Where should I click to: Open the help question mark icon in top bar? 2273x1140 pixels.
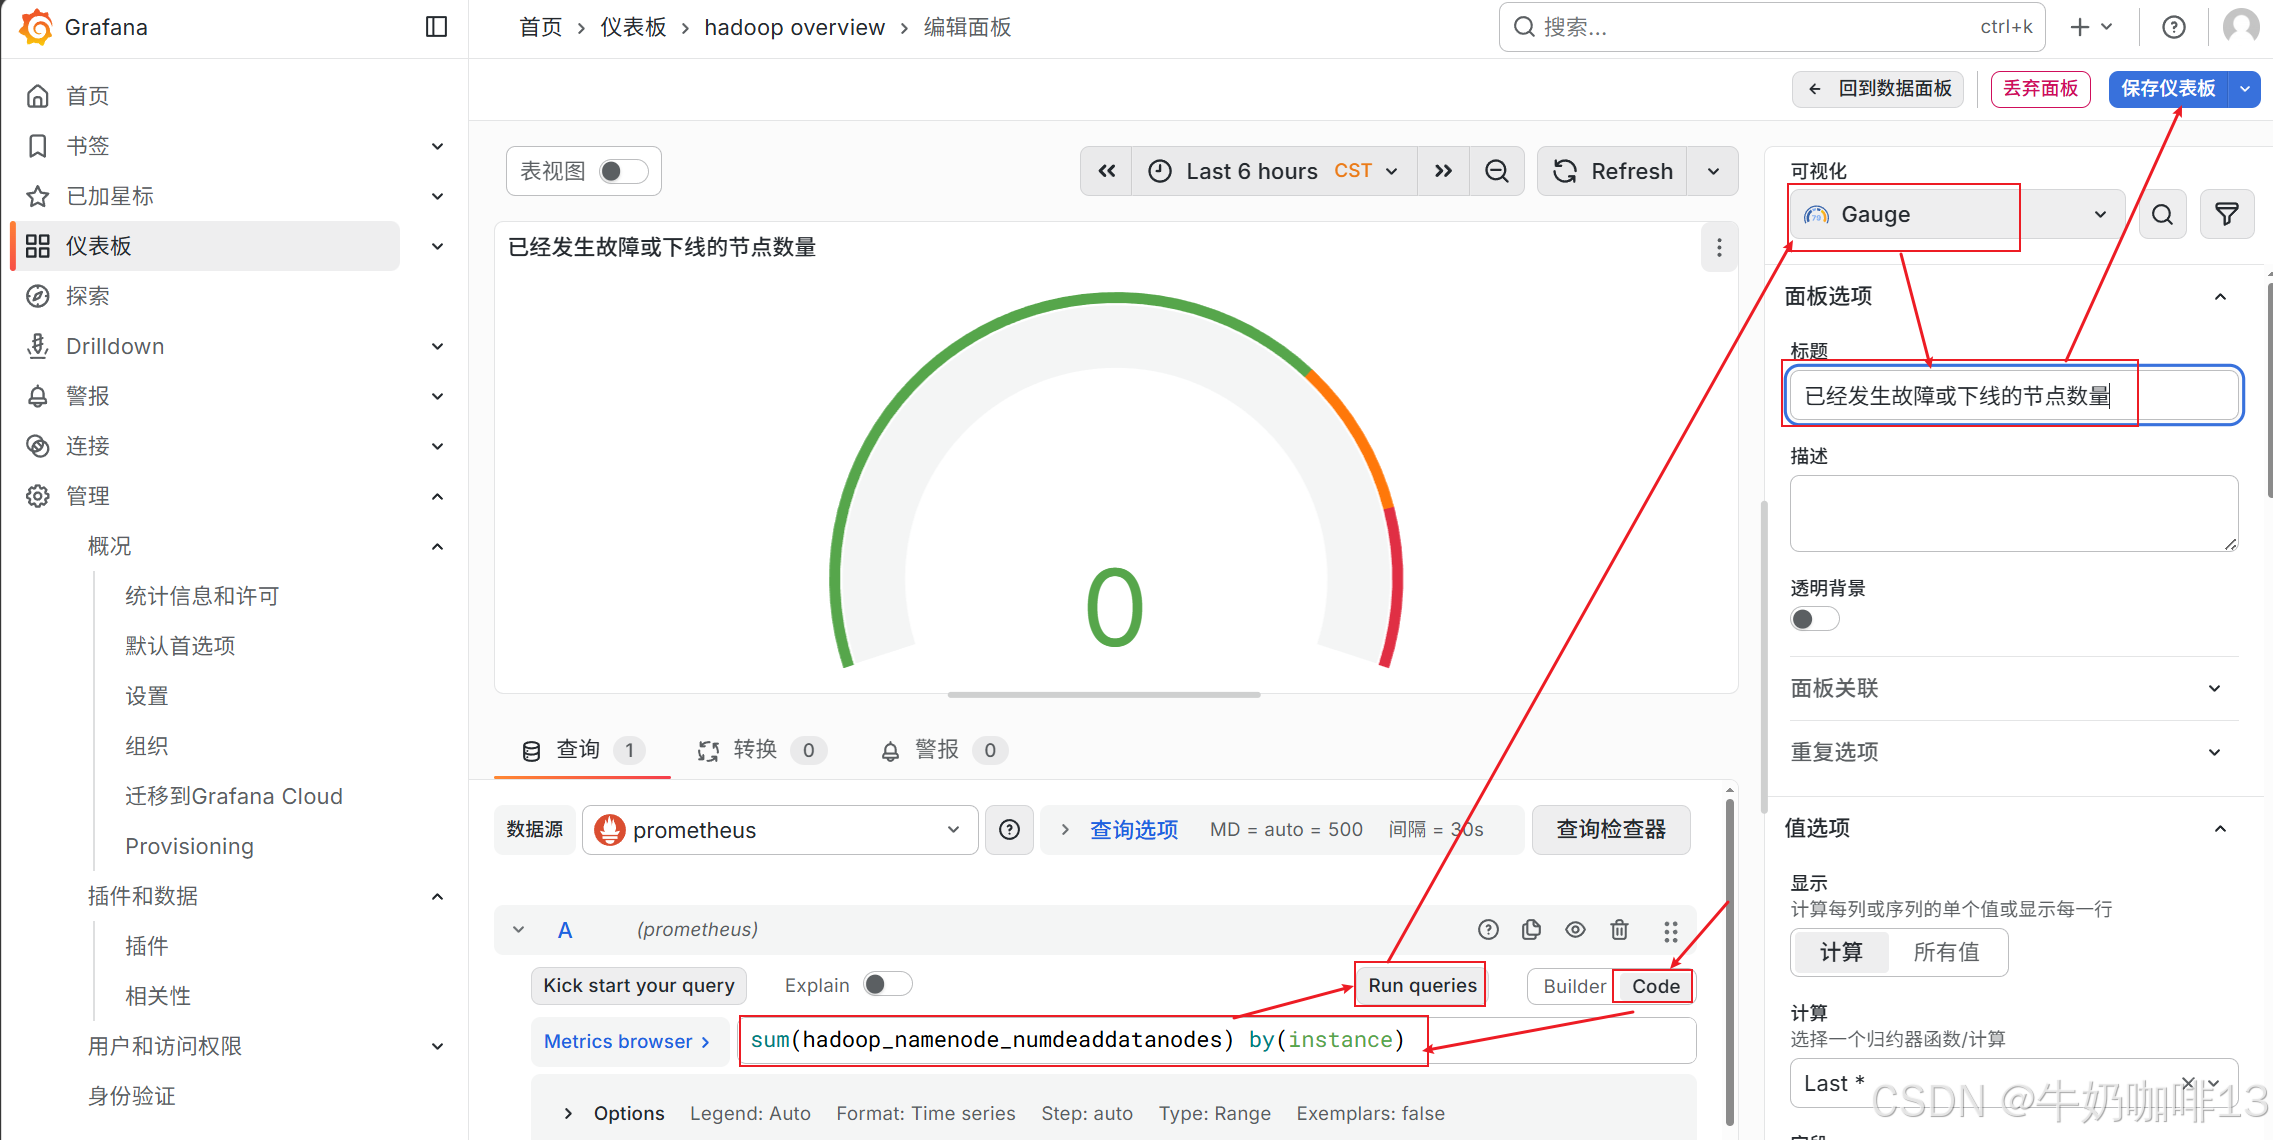tap(2173, 27)
